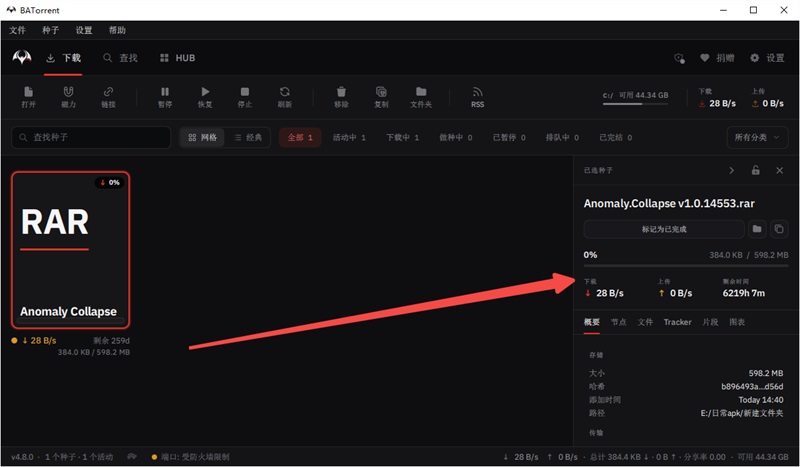Select the 经典 classic view toggle
Viewport: 800px width, 467px height.
click(x=247, y=137)
